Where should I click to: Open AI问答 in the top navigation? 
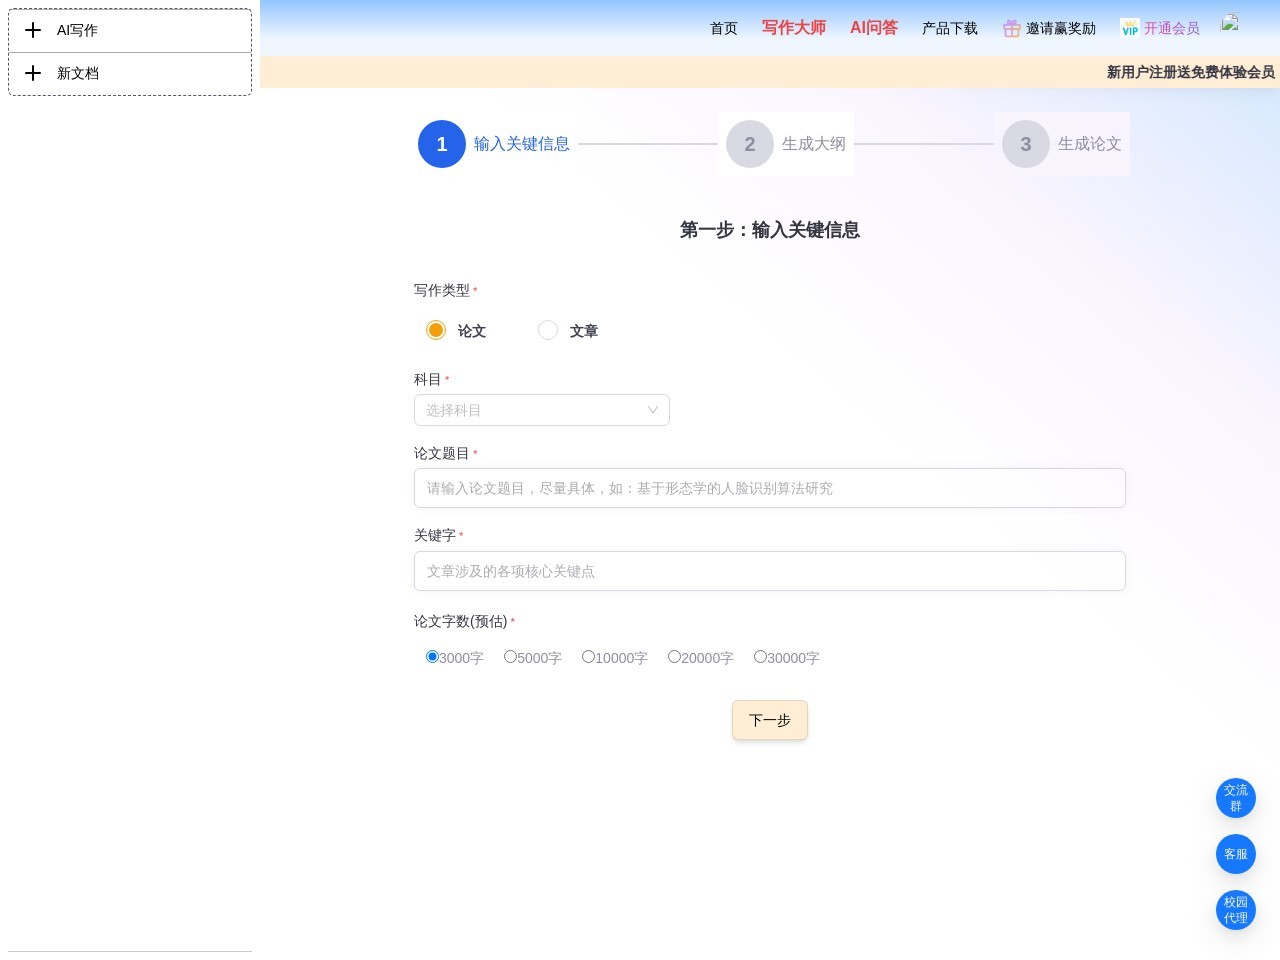(x=874, y=28)
